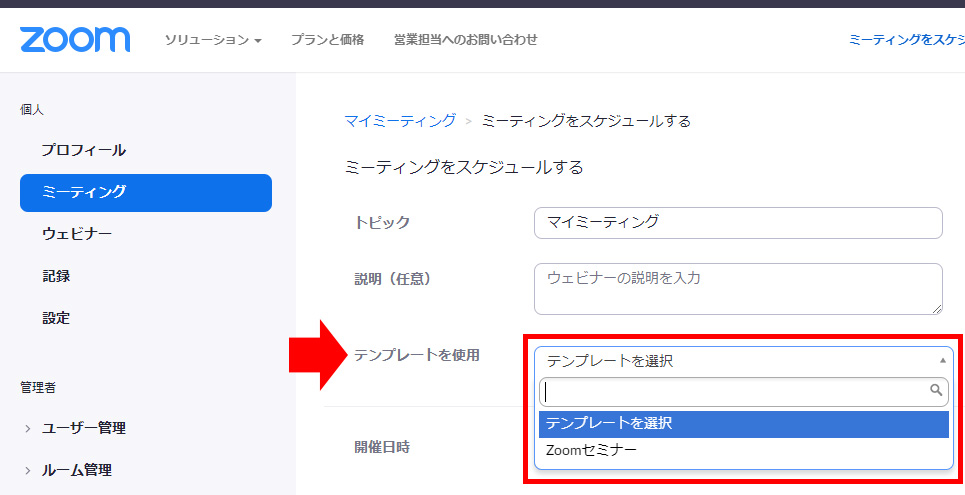Open 設定 in the sidebar

coord(56,318)
